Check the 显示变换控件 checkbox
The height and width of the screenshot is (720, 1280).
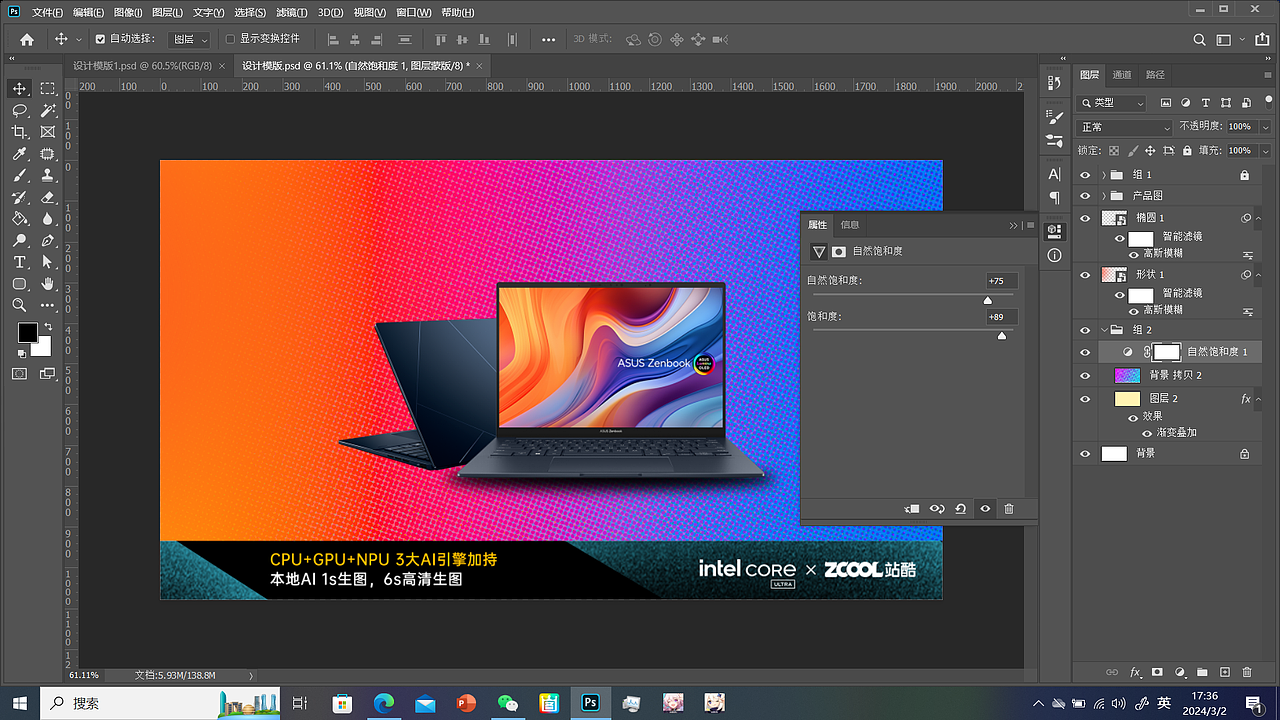pos(230,39)
